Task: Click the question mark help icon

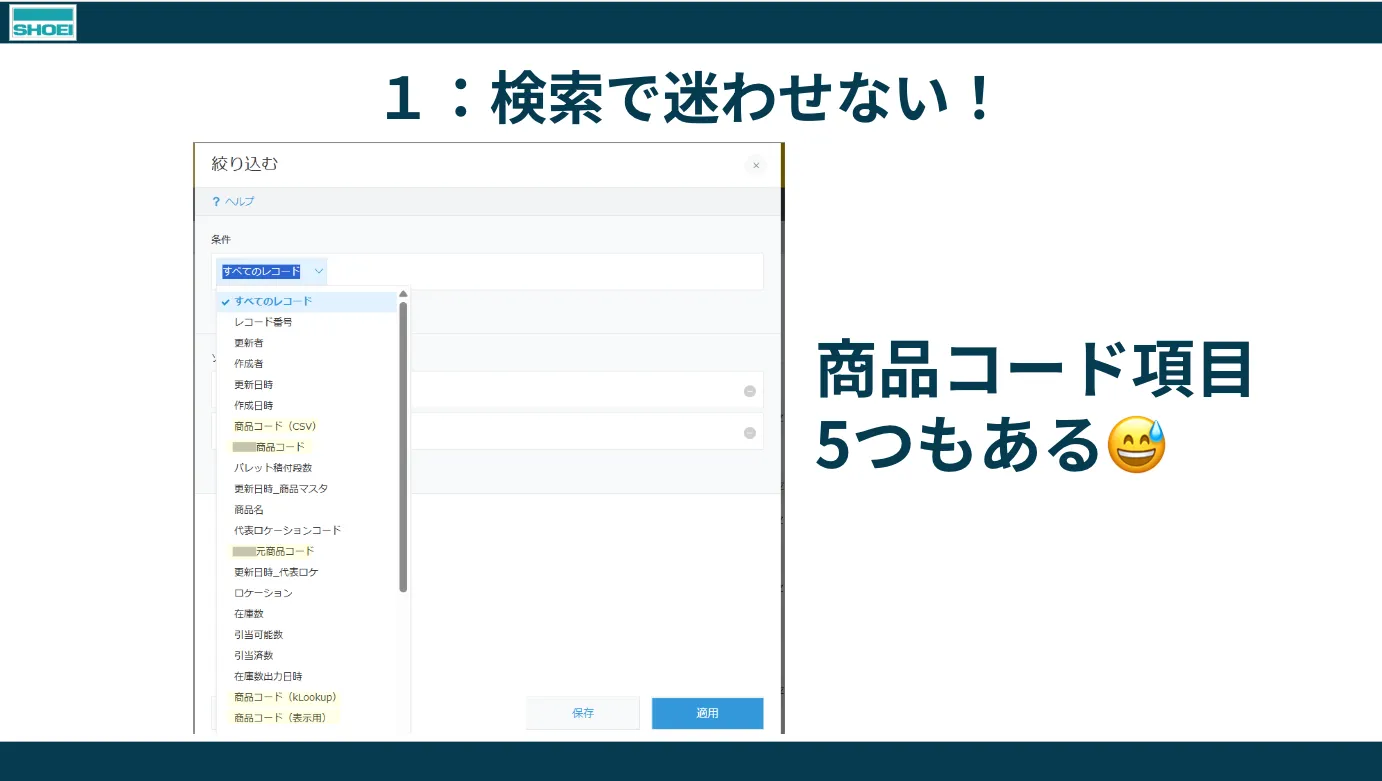Action: pyautogui.click(x=216, y=202)
